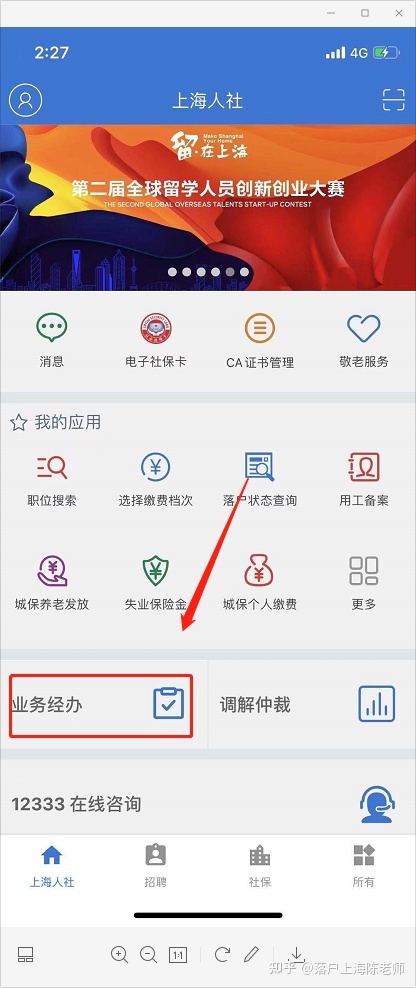Open 落户状态查询 status query

(x=260, y=467)
